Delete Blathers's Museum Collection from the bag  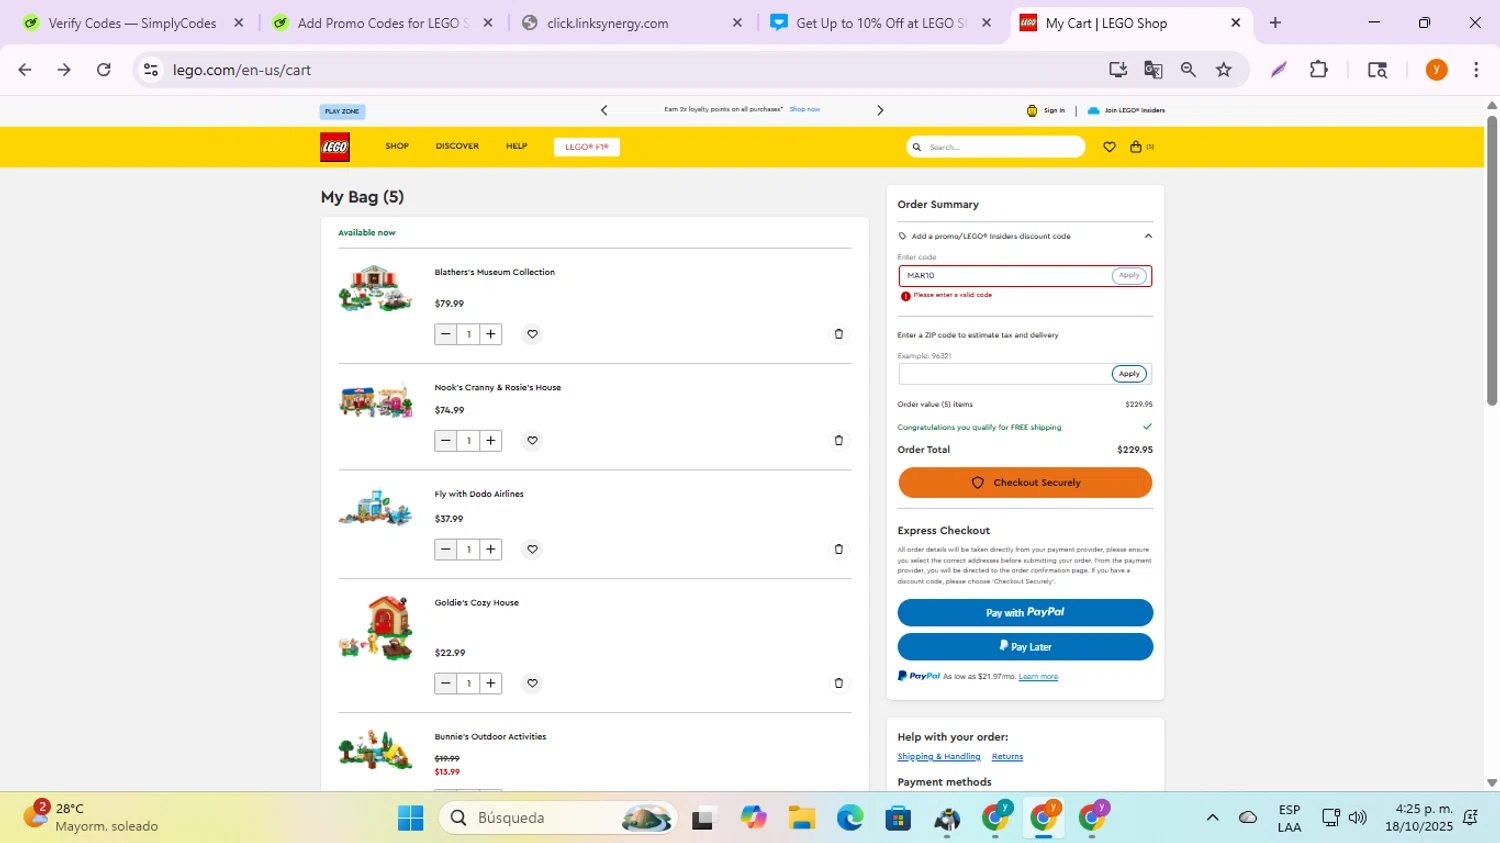[x=839, y=334]
